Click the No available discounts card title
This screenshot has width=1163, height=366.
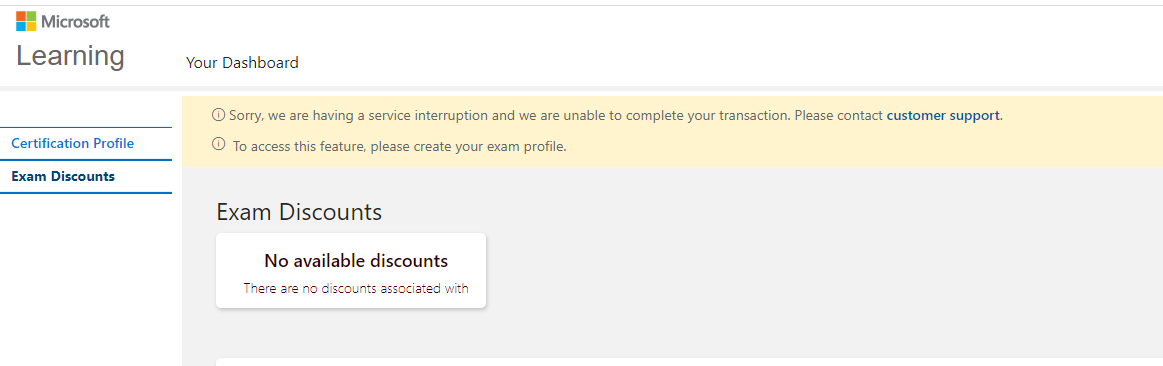click(x=356, y=261)
